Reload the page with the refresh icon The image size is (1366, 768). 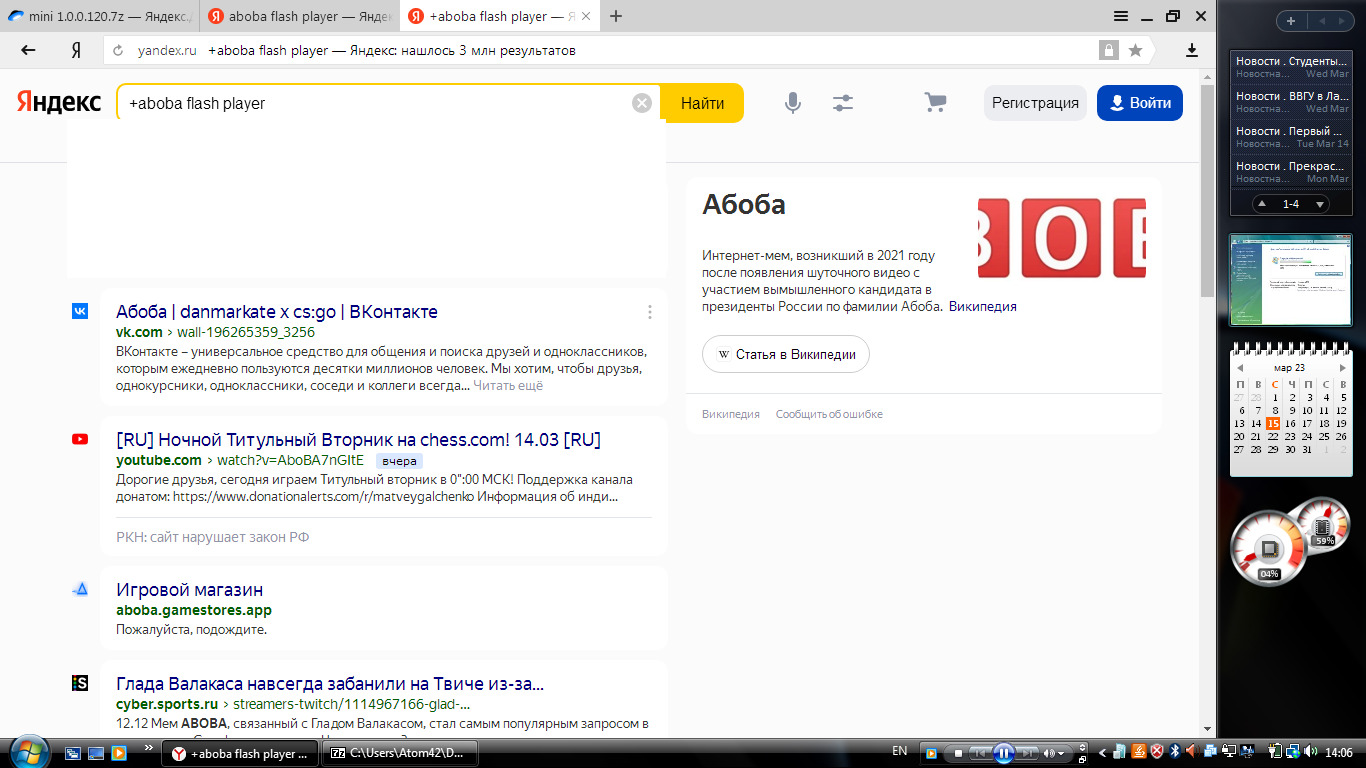[x=118, y=50]
